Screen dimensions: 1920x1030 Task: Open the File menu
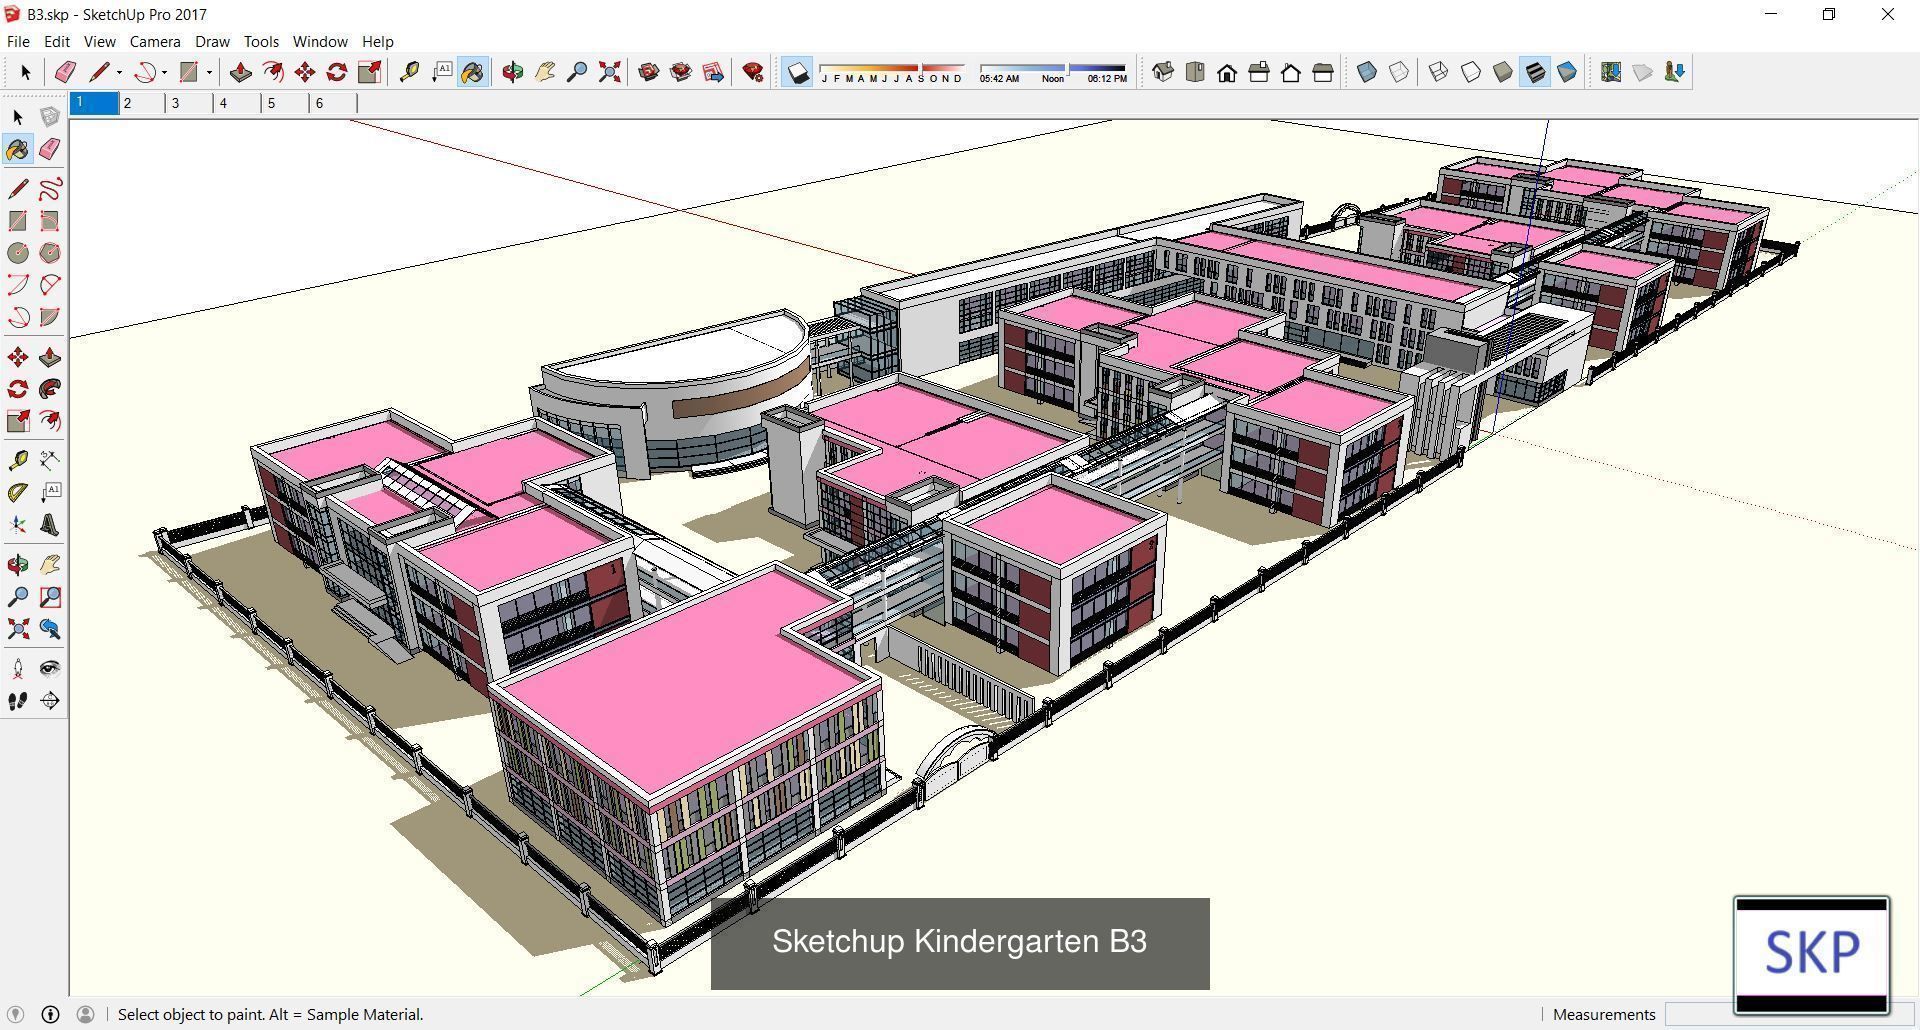click(x=18, y=41)
